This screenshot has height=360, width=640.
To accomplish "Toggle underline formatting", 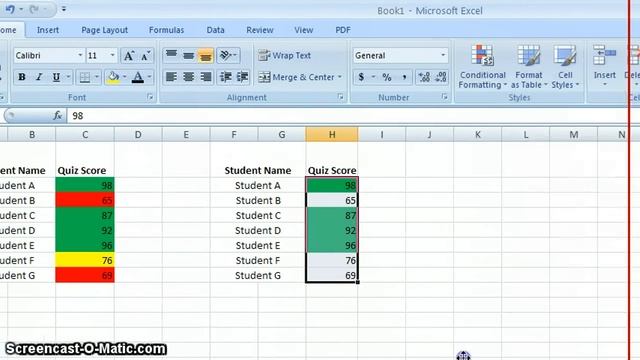I will point(56,77).
